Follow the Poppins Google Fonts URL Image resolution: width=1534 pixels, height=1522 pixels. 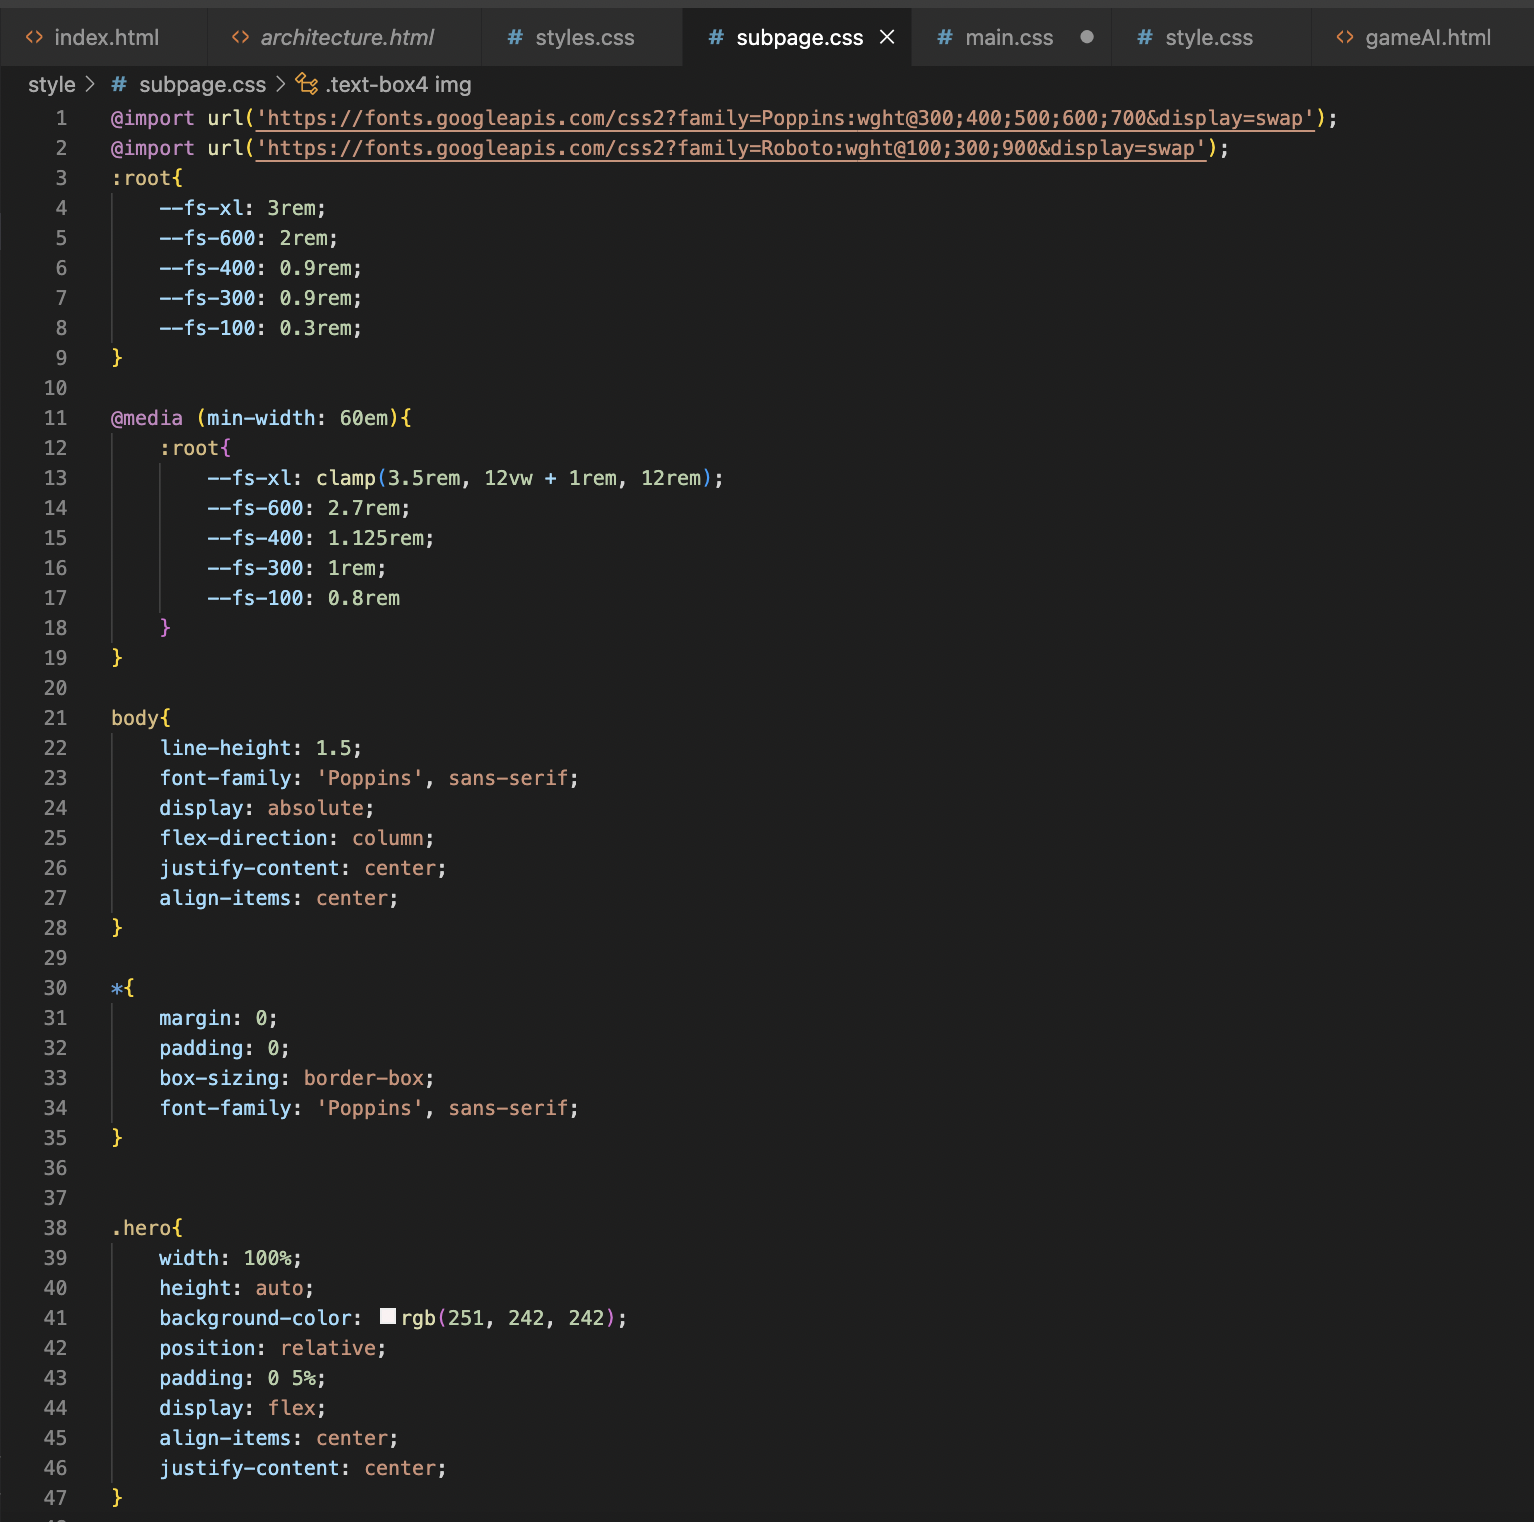(x=785, y=118)
